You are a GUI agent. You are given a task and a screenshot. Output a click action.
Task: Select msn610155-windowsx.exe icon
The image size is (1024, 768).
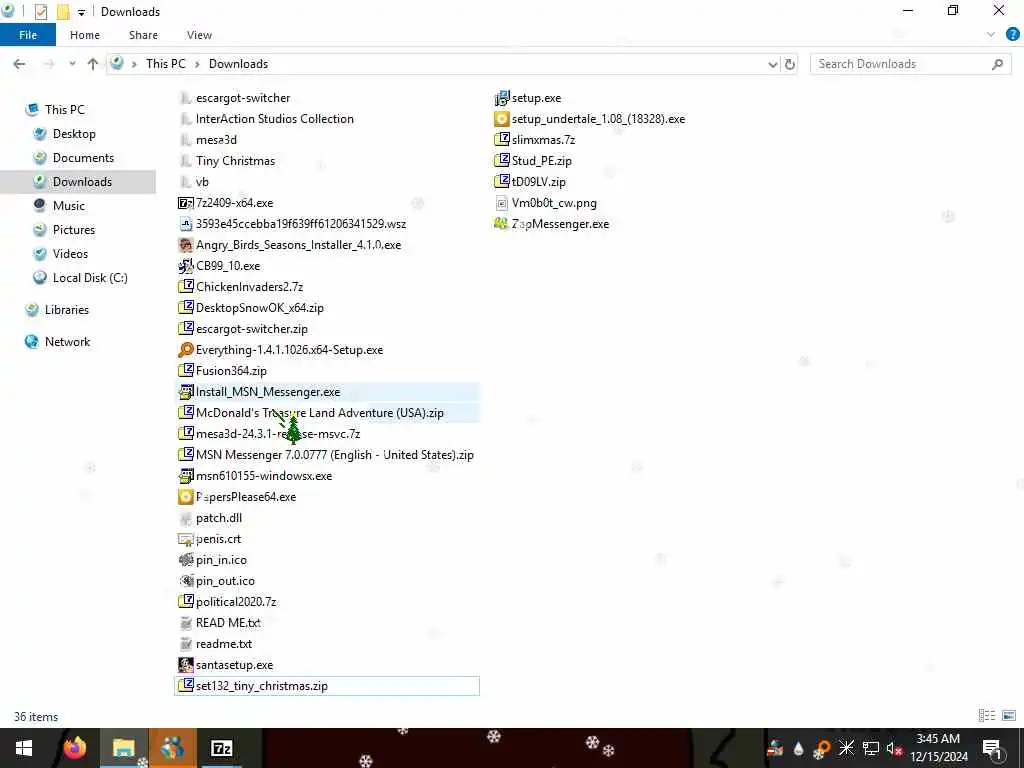[186, 476]
